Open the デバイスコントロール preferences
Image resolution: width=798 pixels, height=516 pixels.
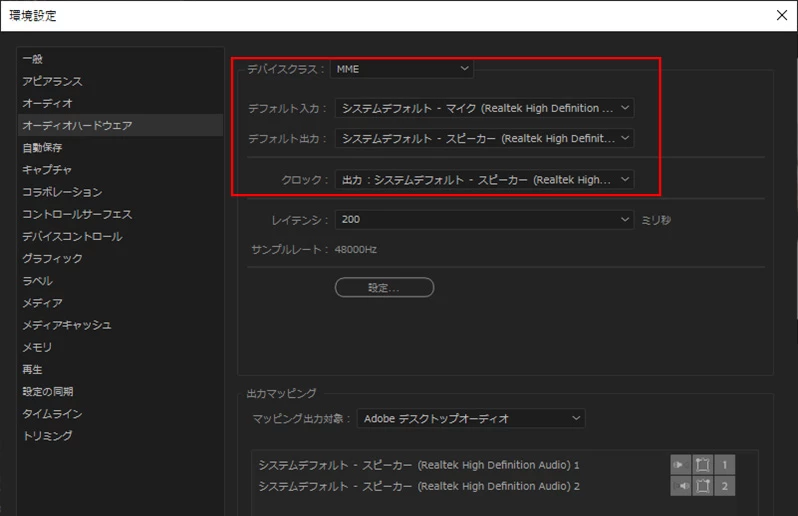(x=120, y=236)
